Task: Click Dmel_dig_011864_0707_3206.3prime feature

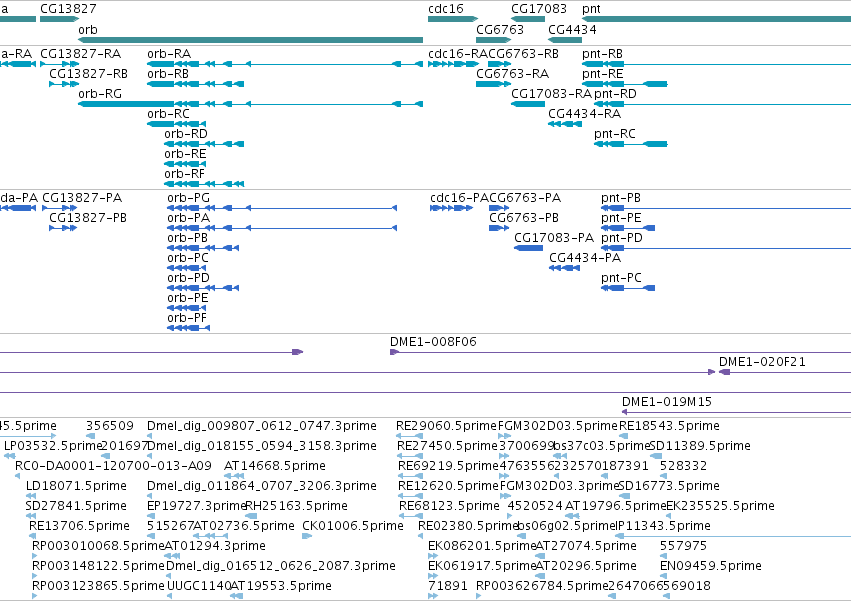Action: pyautogui.click(x=262, y=486)
